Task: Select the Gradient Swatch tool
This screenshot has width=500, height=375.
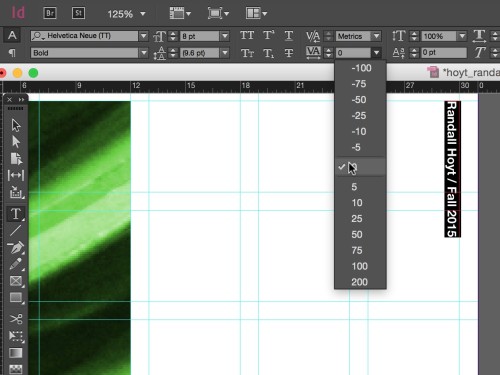Action: [x=16, y=353]
